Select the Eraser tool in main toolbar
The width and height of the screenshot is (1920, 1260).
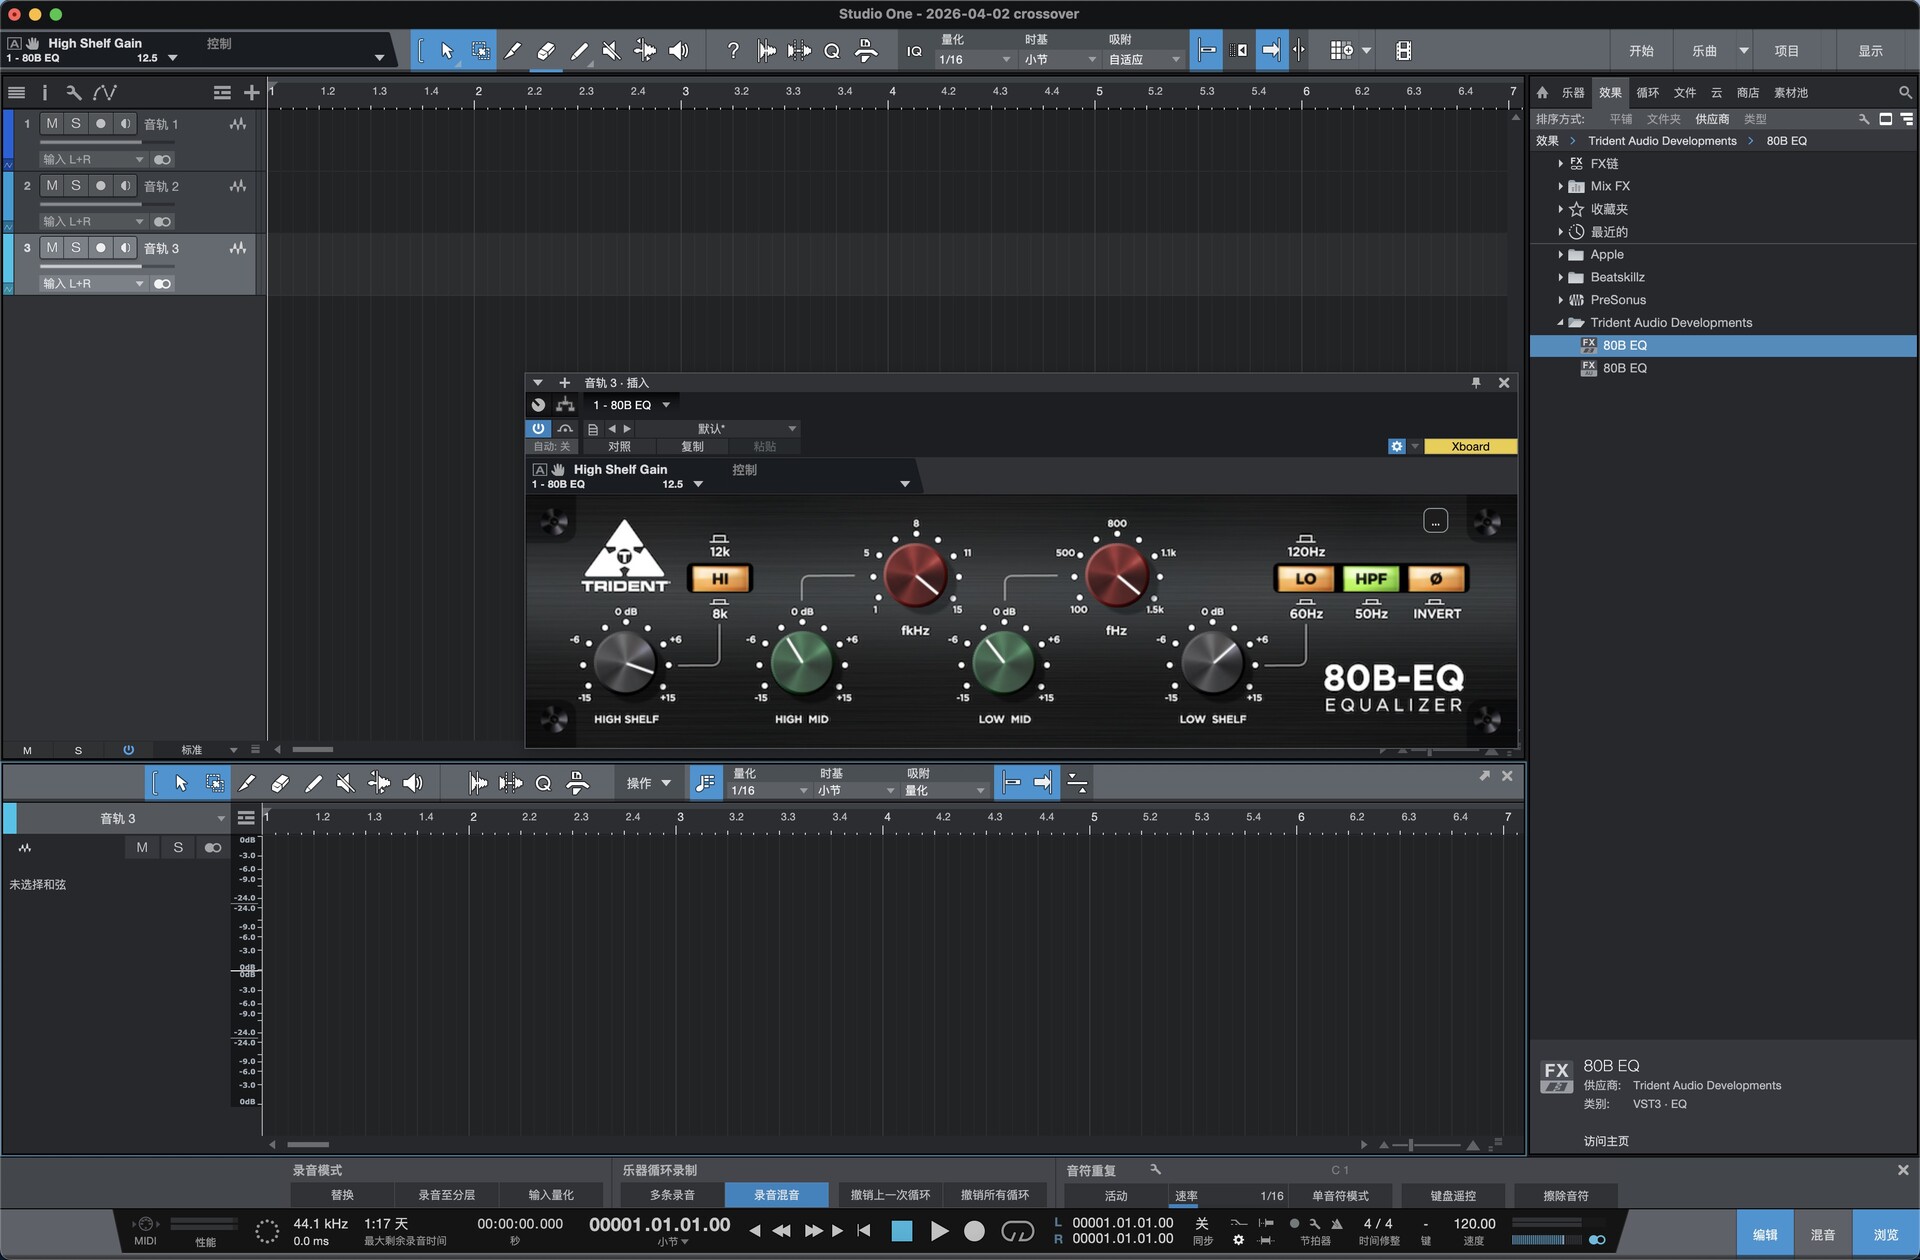click(x=546, y=51)
